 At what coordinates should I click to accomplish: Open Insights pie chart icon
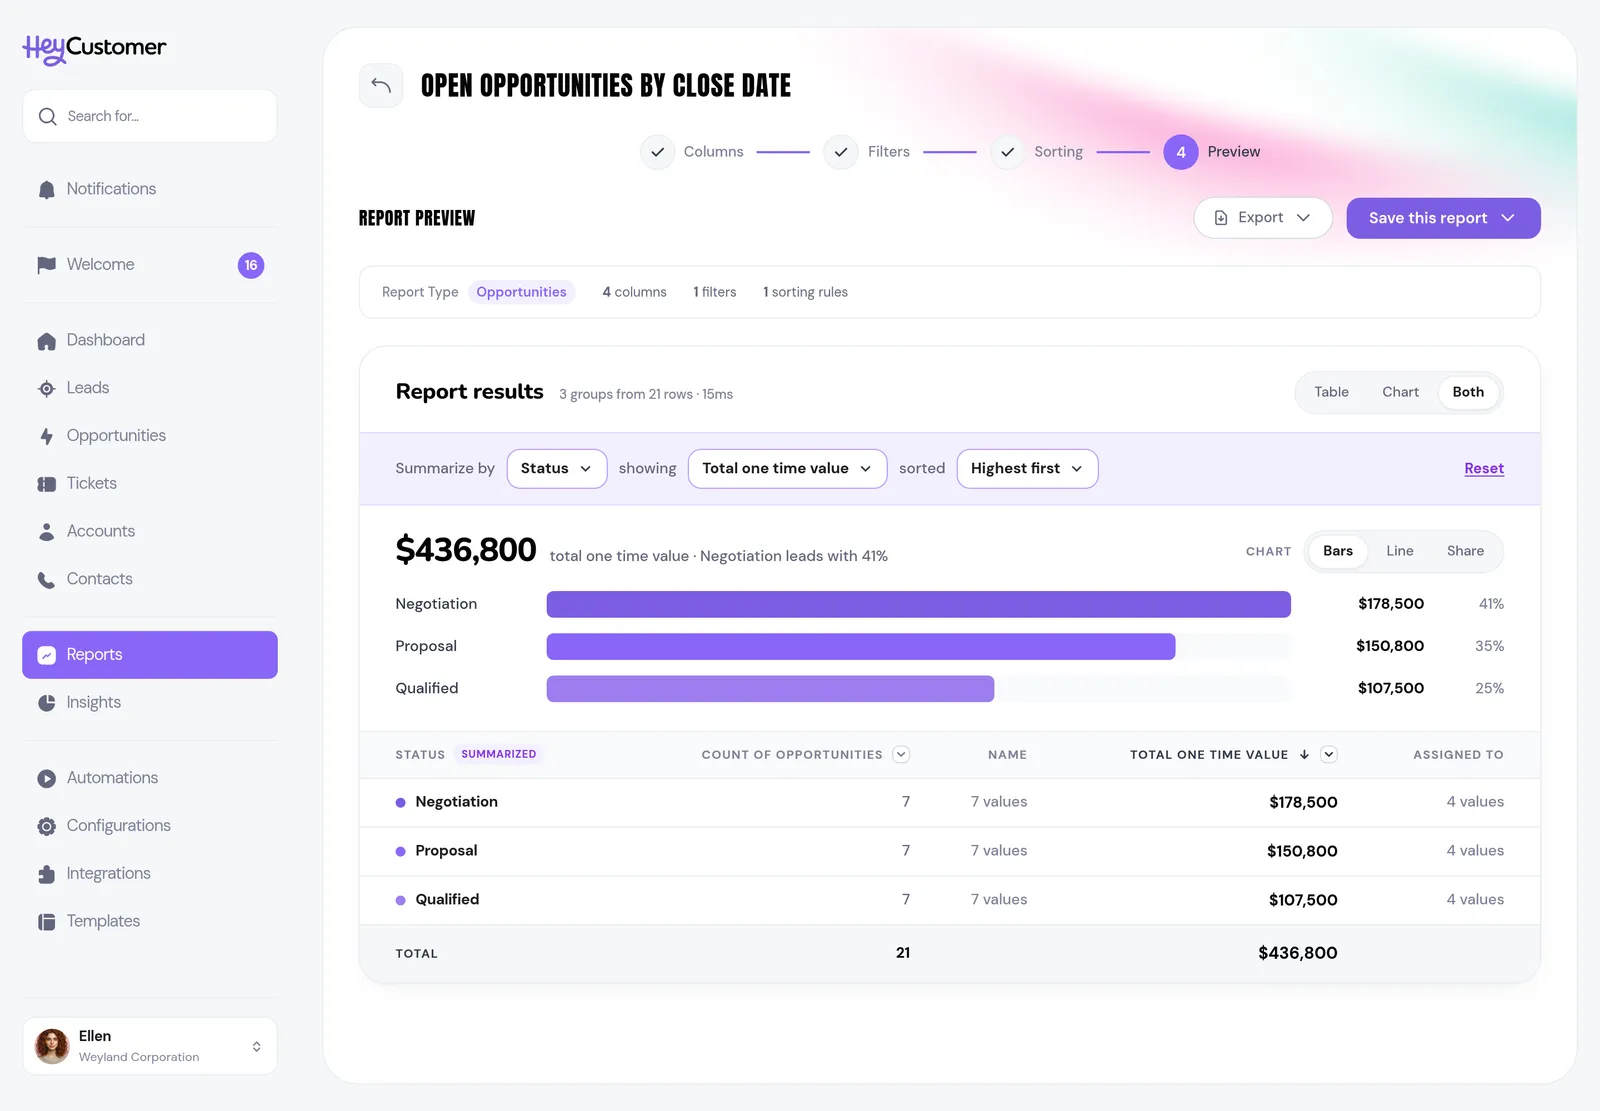(x=46, y=703)
